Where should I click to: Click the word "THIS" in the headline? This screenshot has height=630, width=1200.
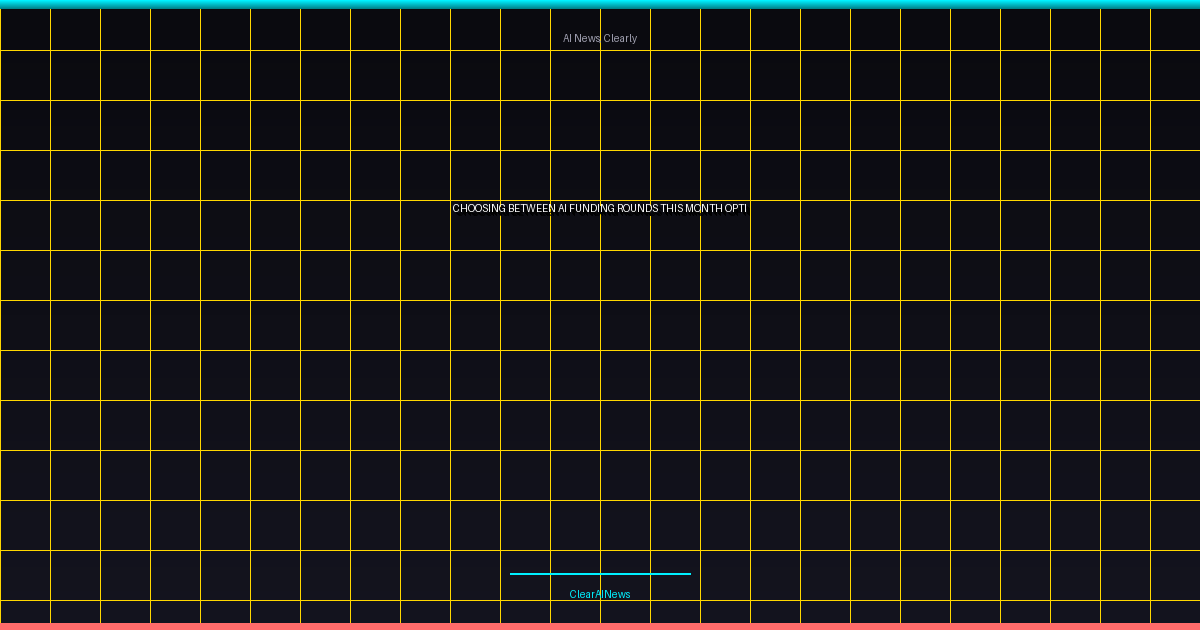click(671, 209)
